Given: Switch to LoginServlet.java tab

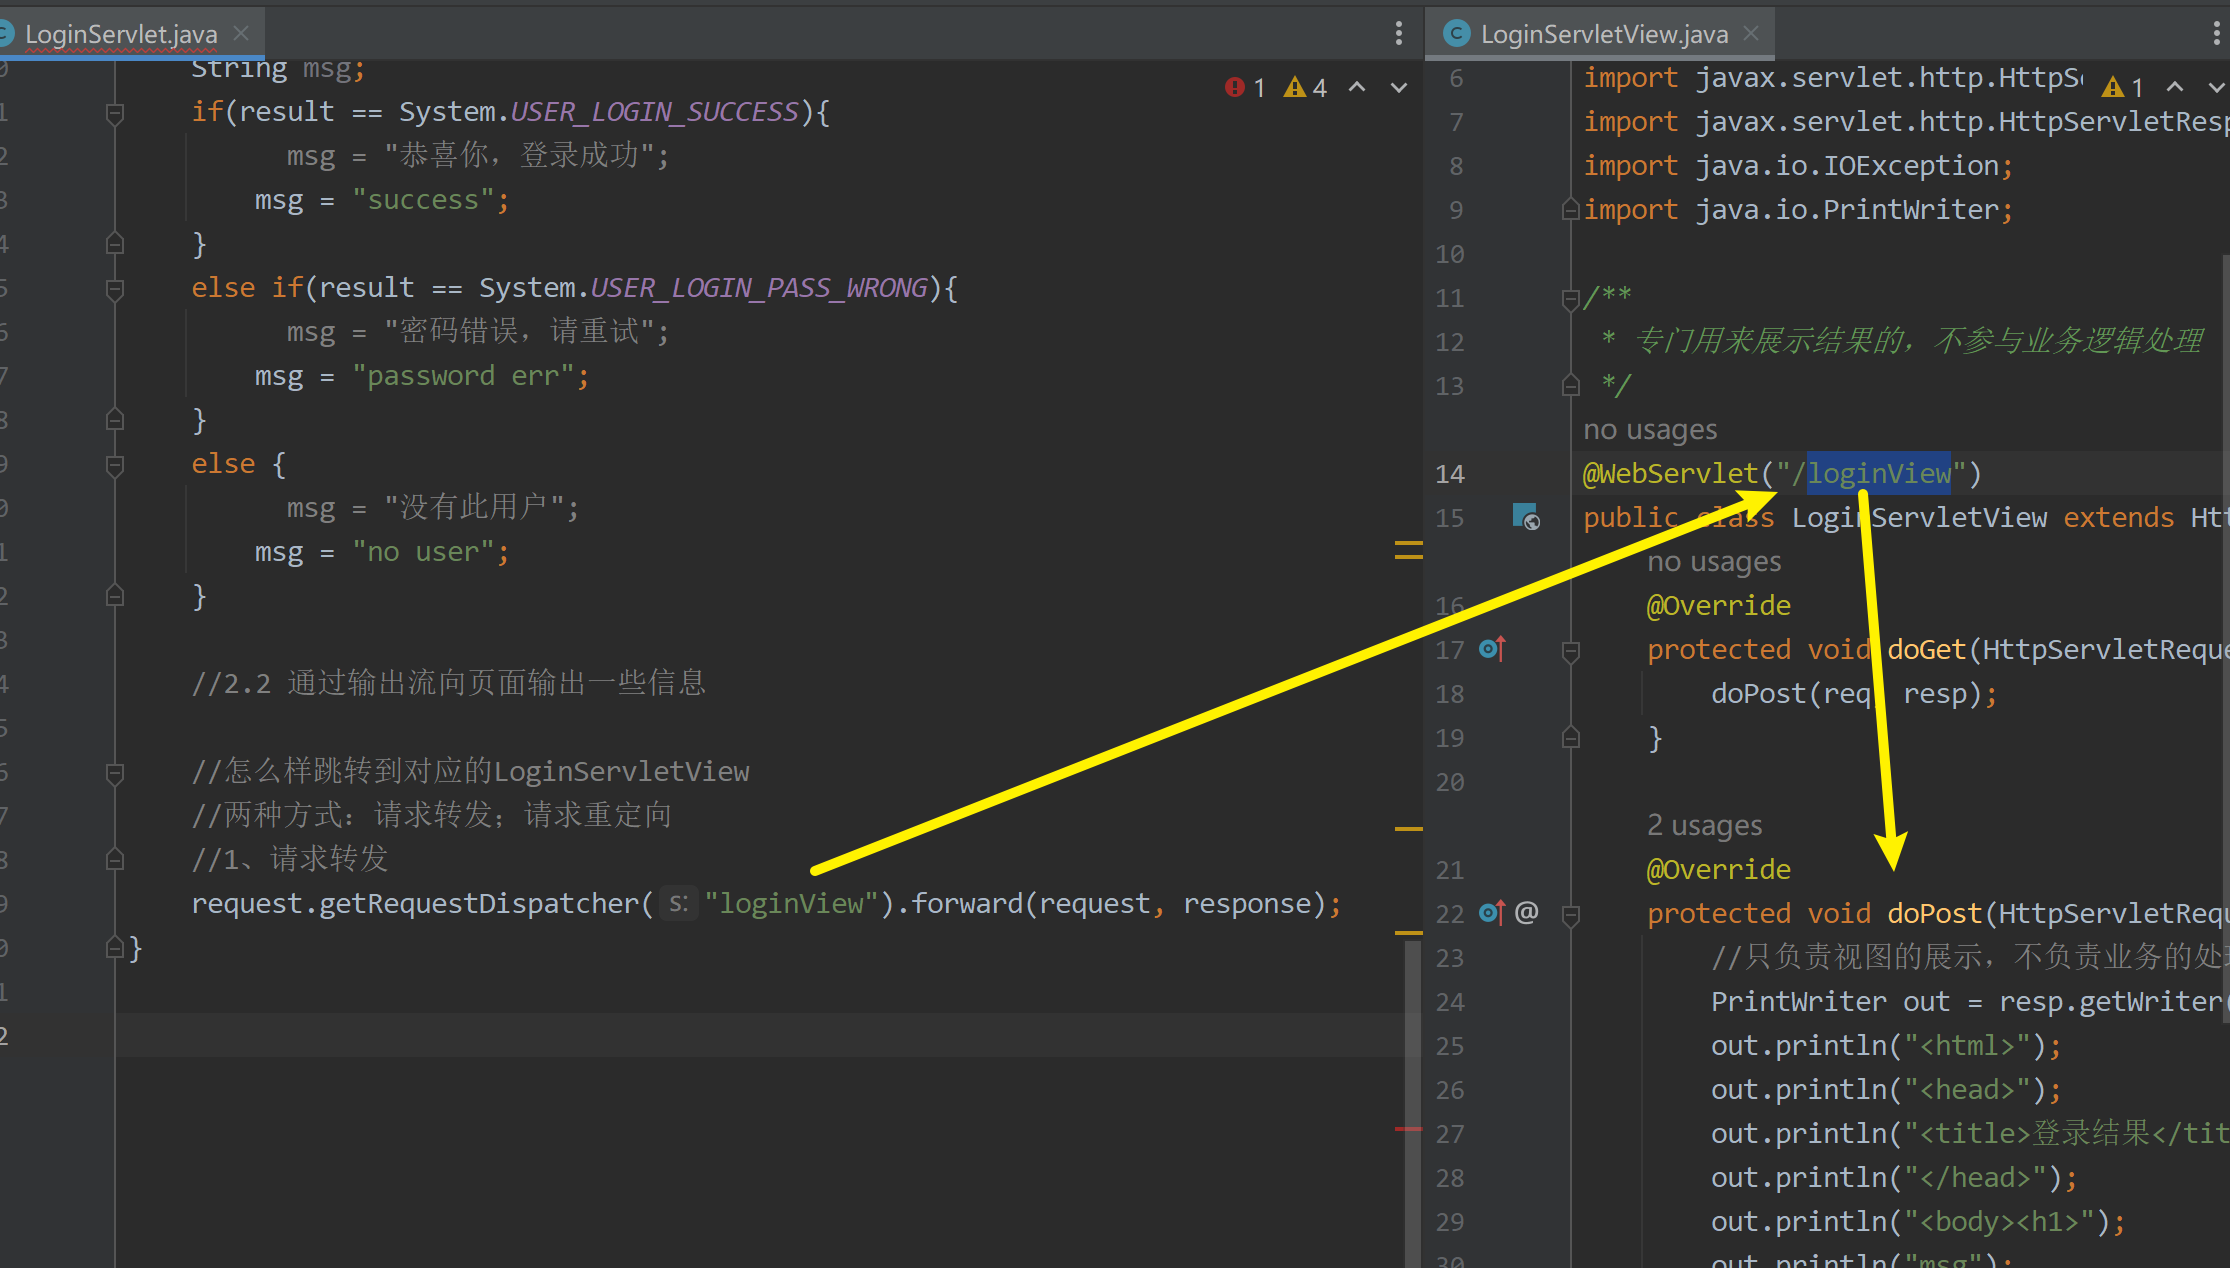Looking at the screenshot, I should click(120, 34).
